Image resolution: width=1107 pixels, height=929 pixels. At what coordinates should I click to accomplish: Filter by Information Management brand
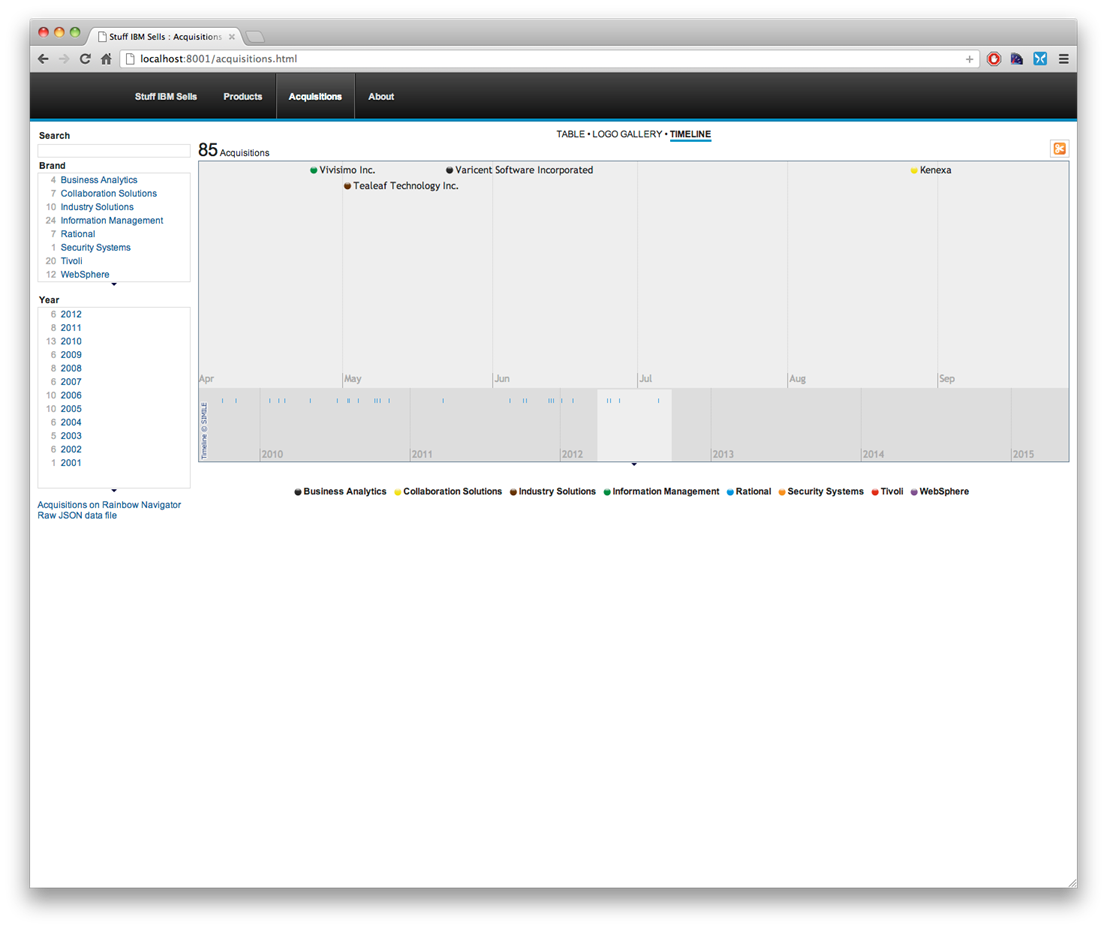click(112, 220)
